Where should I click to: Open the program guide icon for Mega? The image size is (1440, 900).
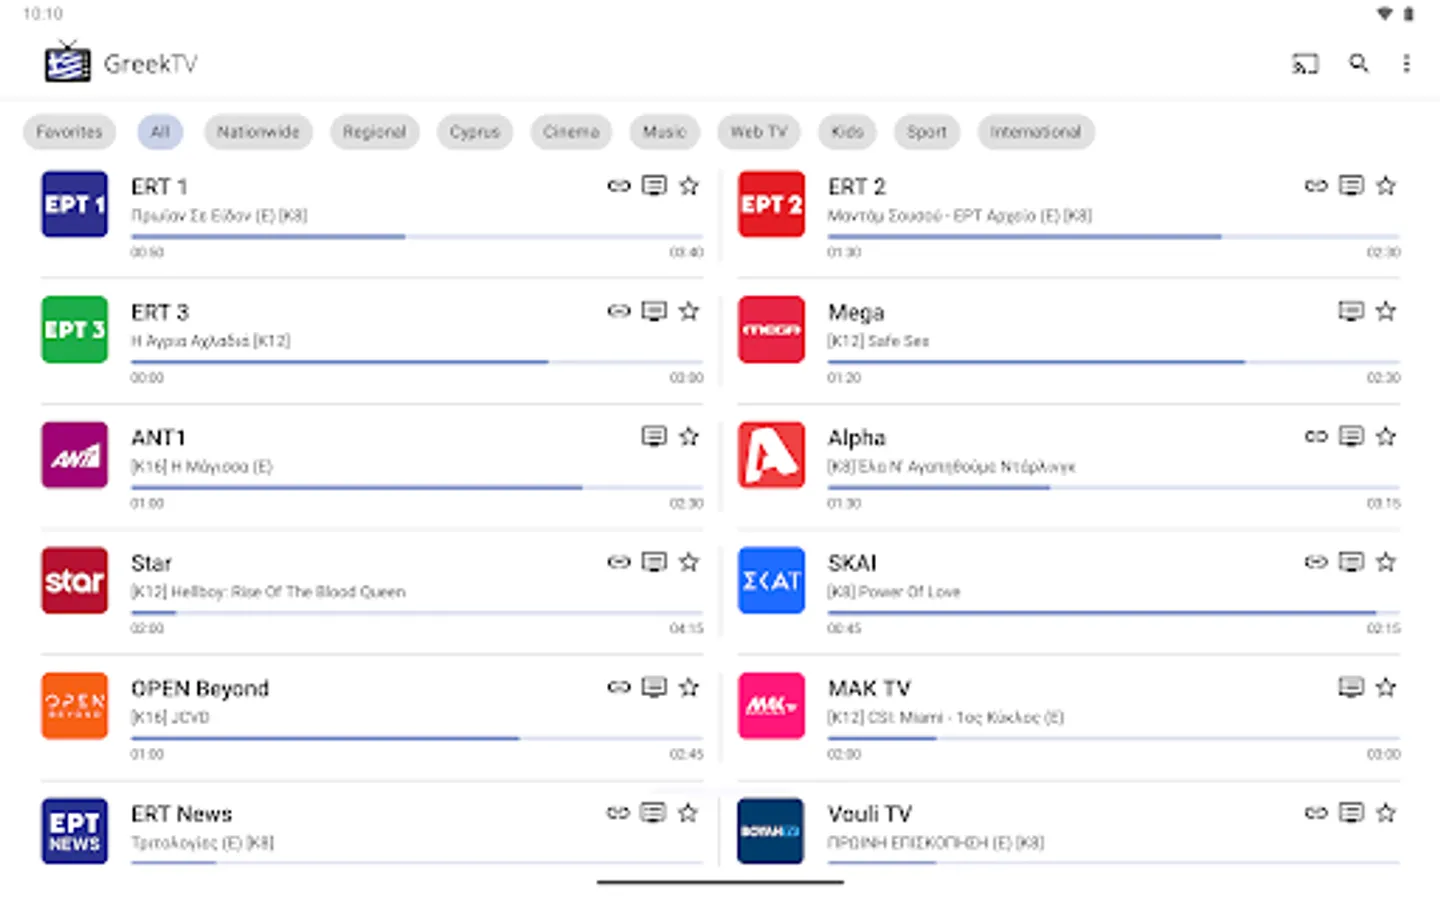[x=1350, y=311]
